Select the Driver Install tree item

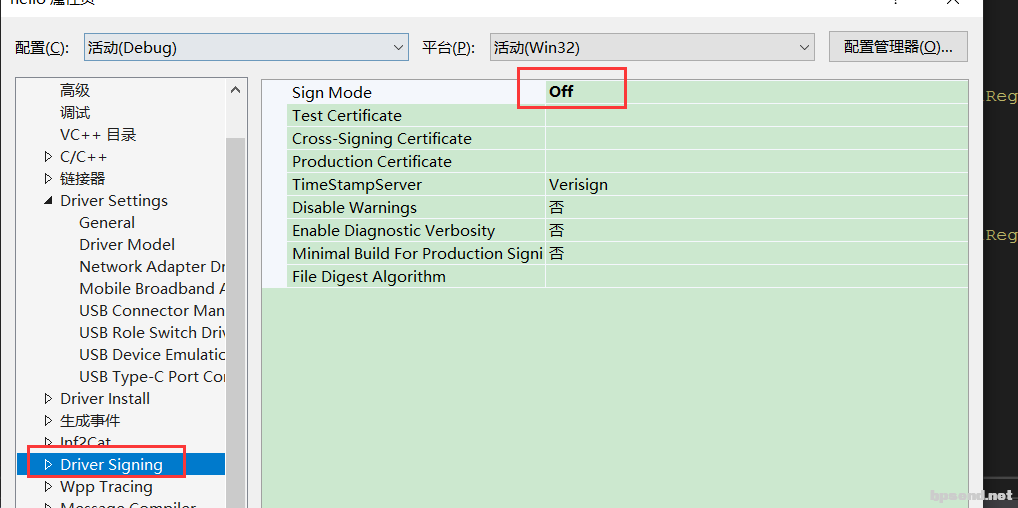click(105, 398)
